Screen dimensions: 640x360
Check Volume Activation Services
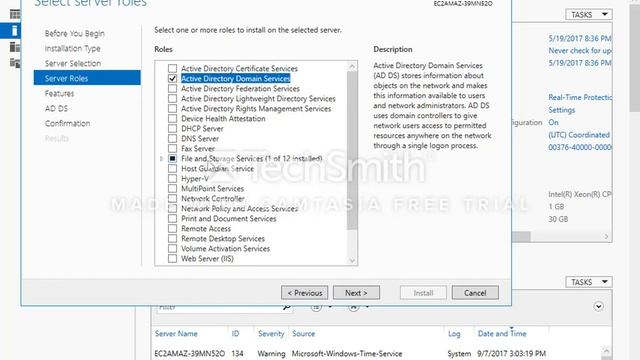tap(173, 249)
